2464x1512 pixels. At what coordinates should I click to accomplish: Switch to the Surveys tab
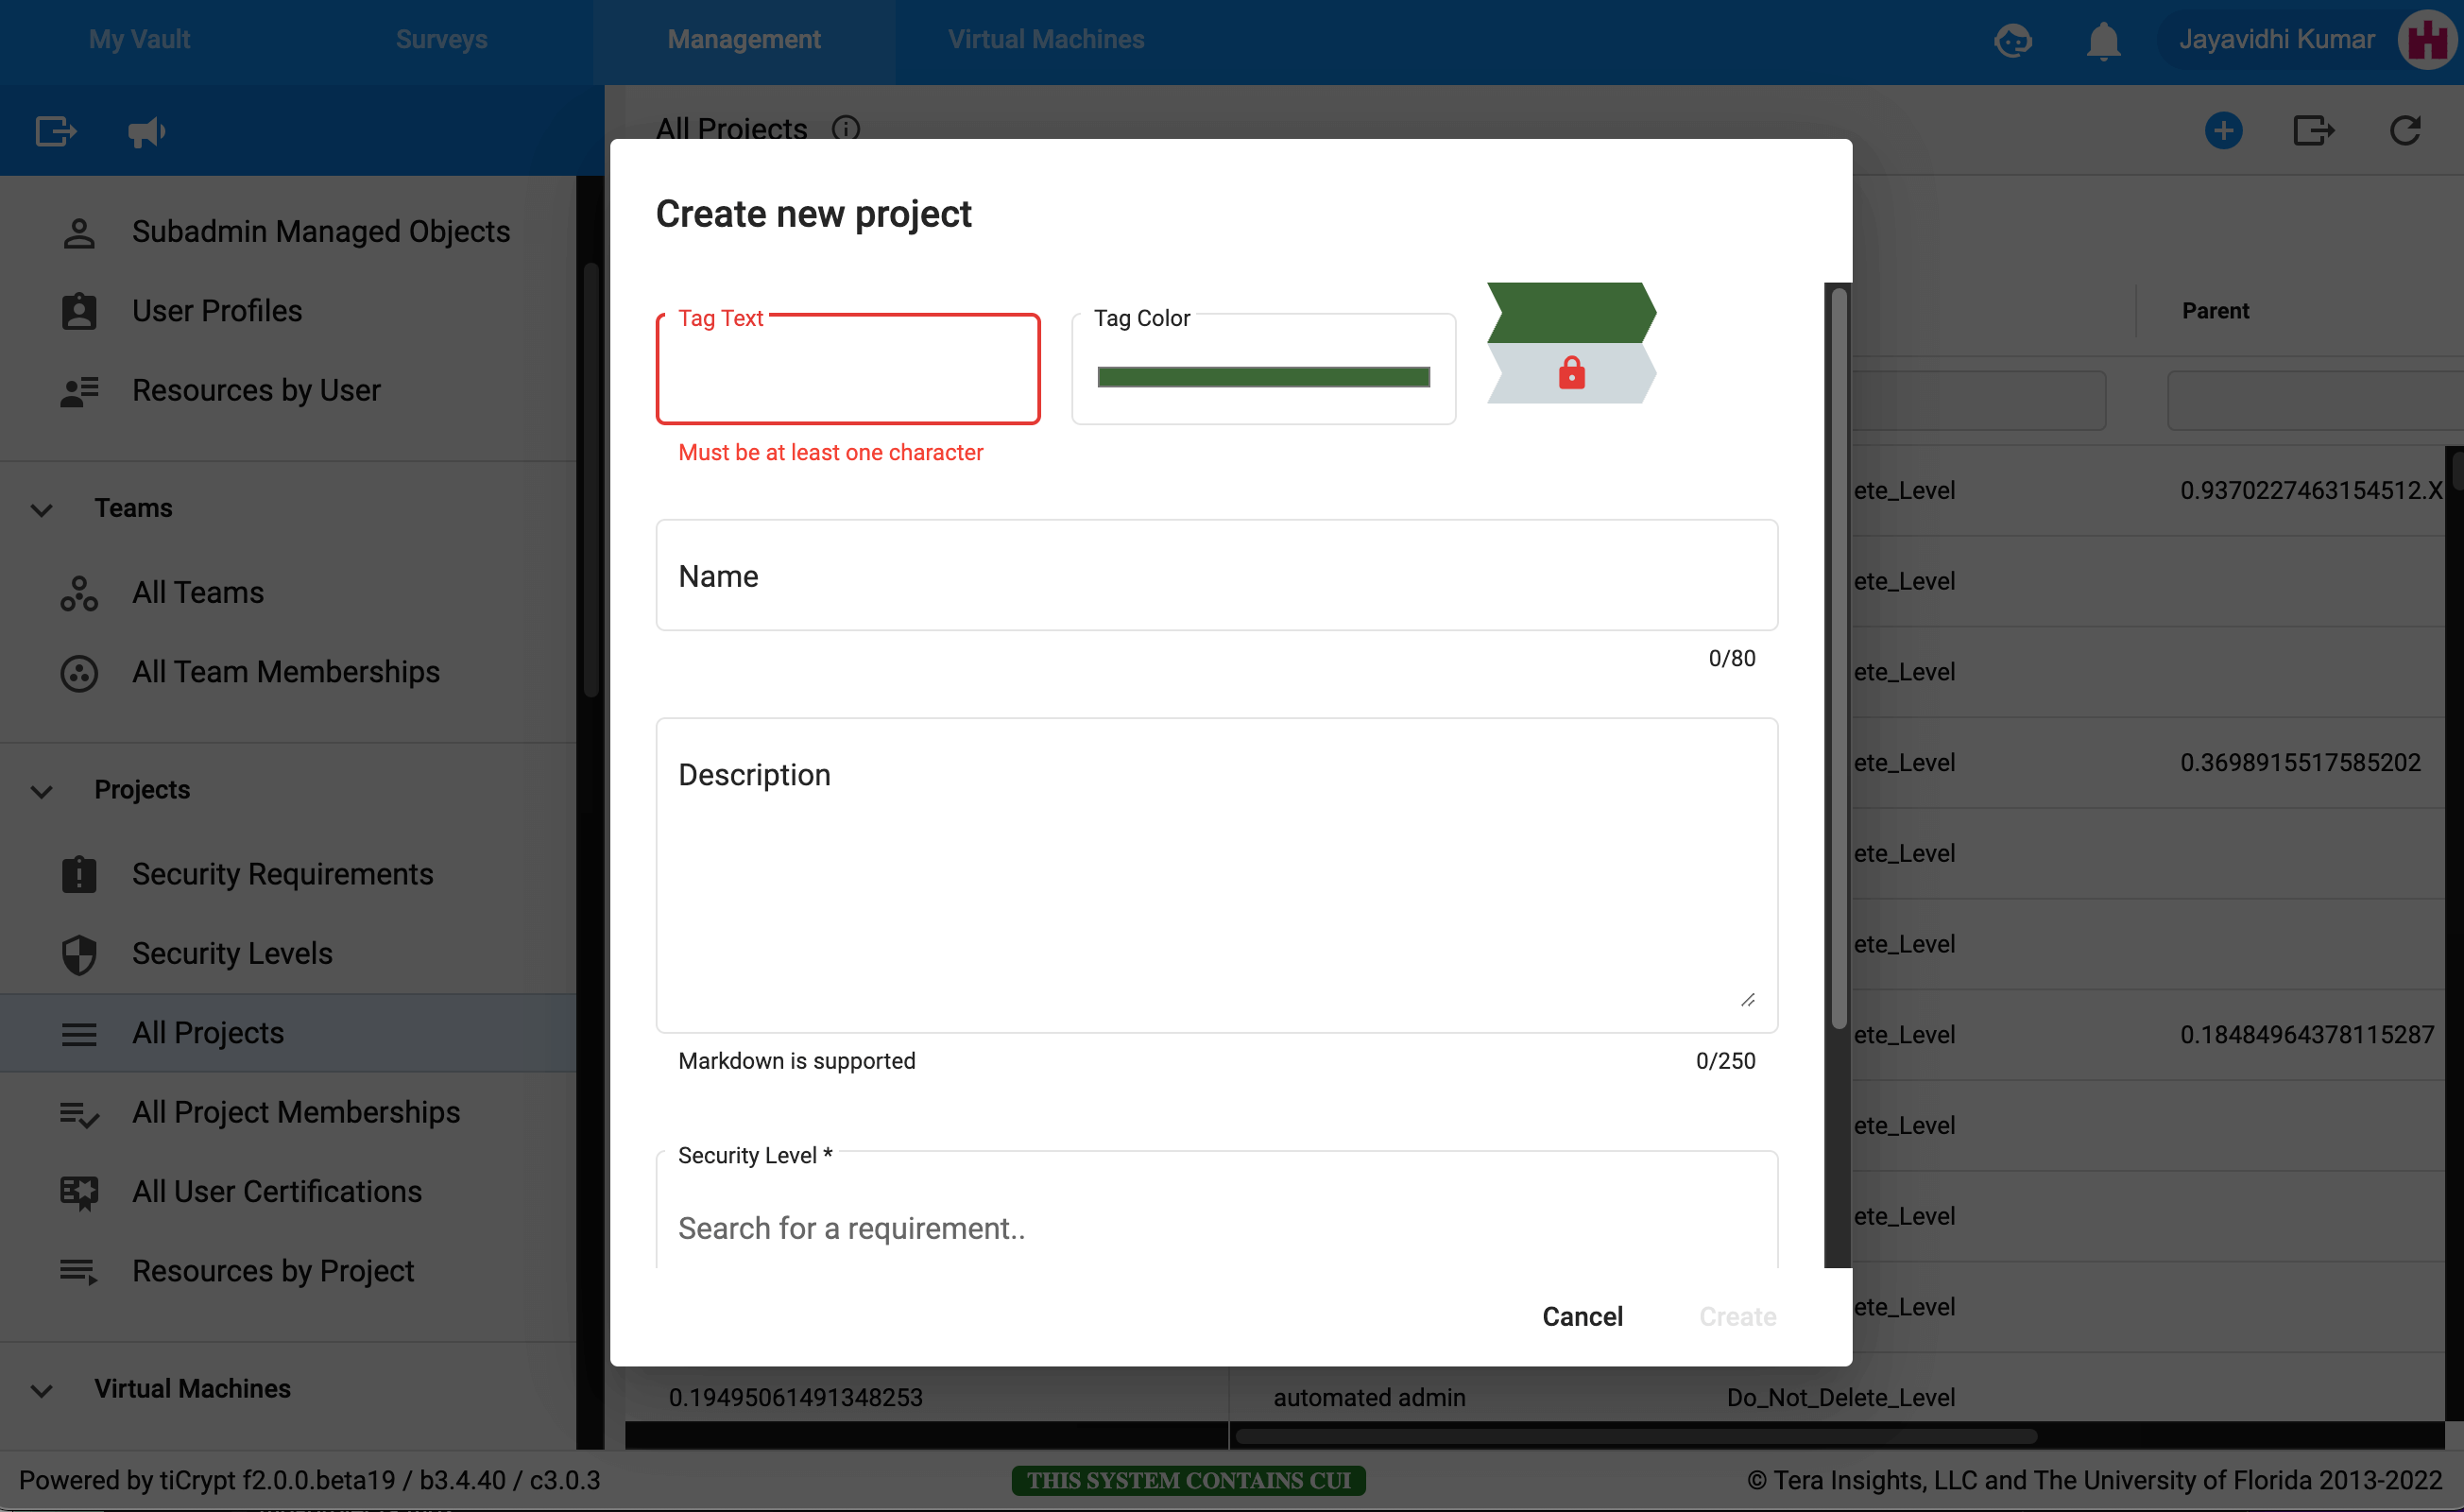441,40
